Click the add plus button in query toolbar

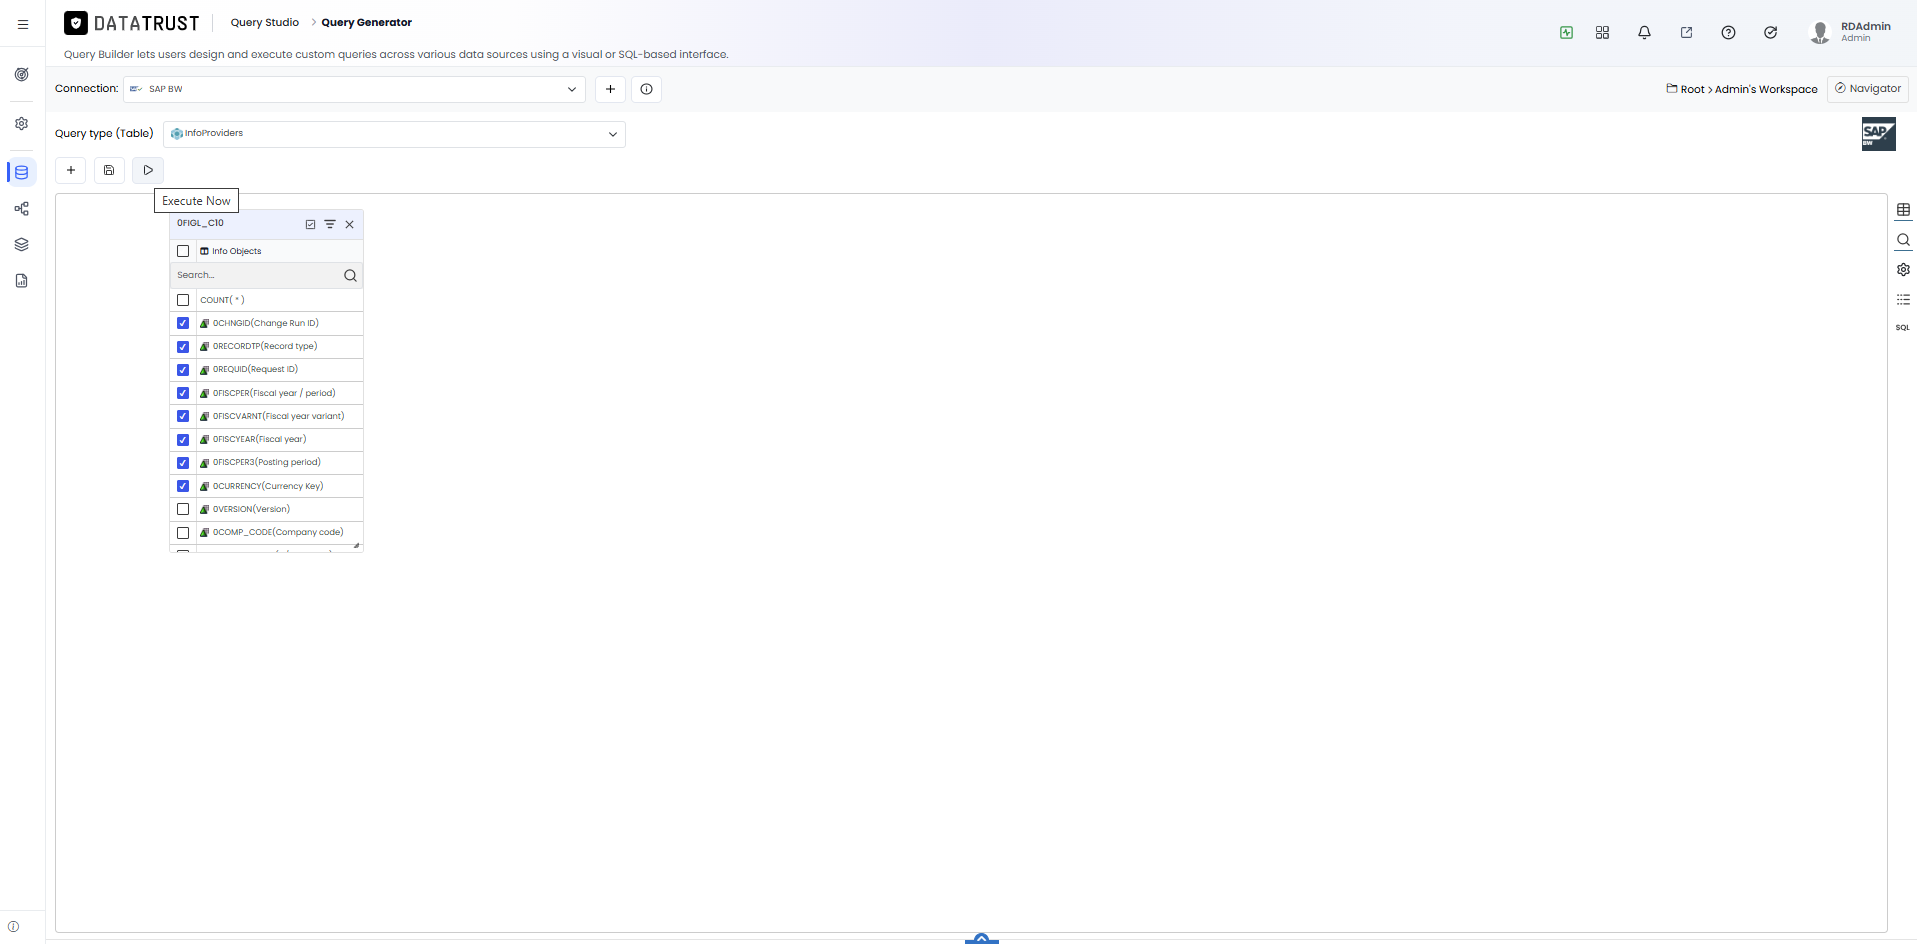[70, 170]
